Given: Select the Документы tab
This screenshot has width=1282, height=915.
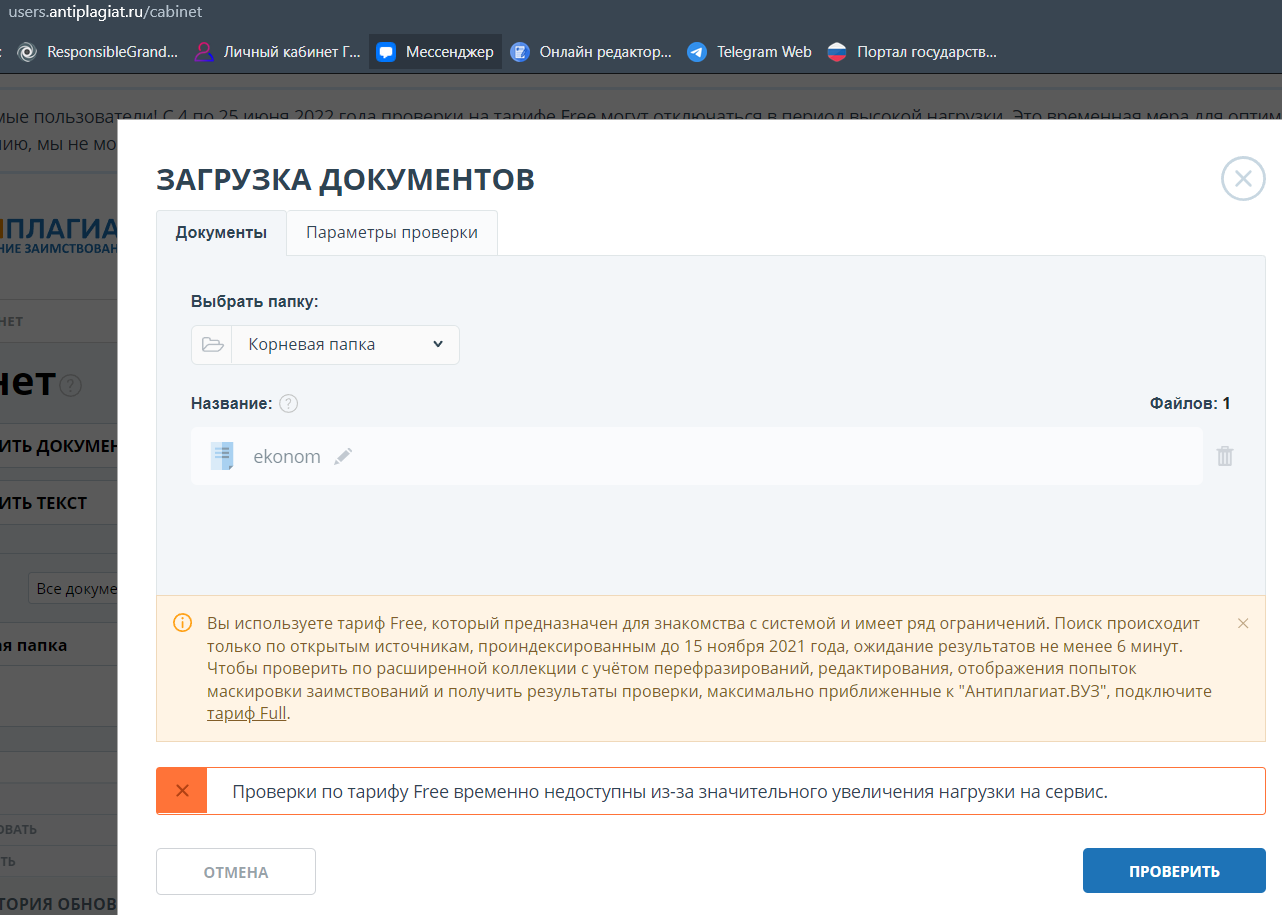Looking at the screenshot, I should pyautogui.click(x=221, y=232).
